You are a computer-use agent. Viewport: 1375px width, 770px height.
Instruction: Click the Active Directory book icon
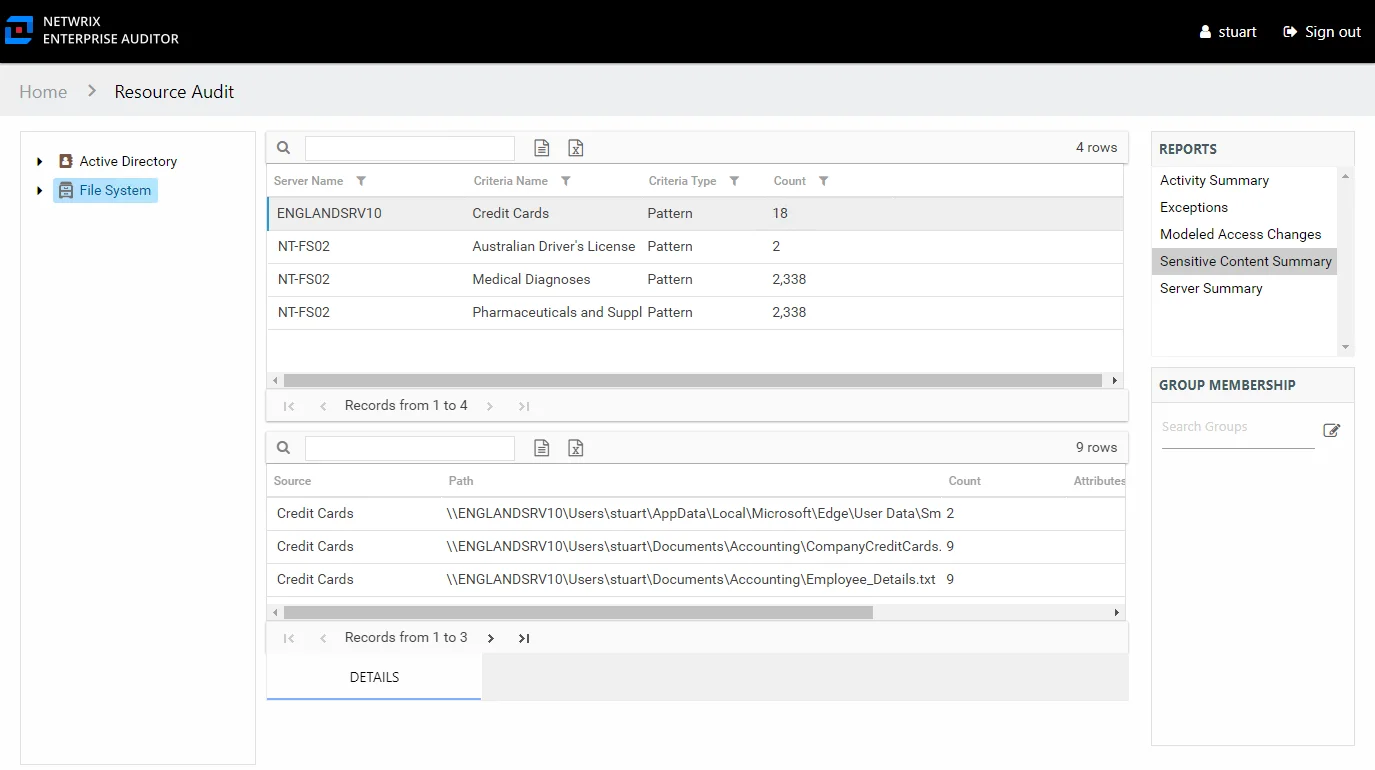pos(66,161)
